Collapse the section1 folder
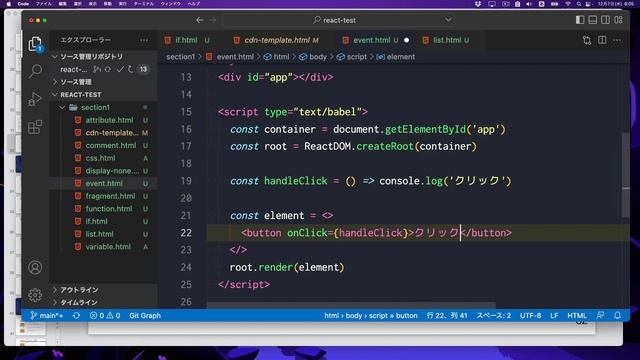Screen dimensions: 640x360 [x=95, y=107]
